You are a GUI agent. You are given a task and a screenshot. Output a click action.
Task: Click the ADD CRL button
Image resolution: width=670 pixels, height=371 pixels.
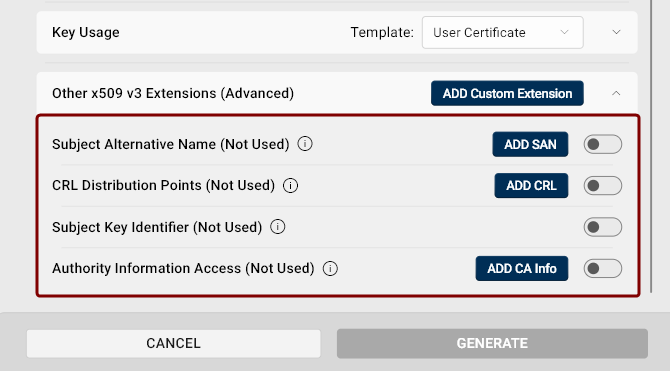tap(531, 186)
